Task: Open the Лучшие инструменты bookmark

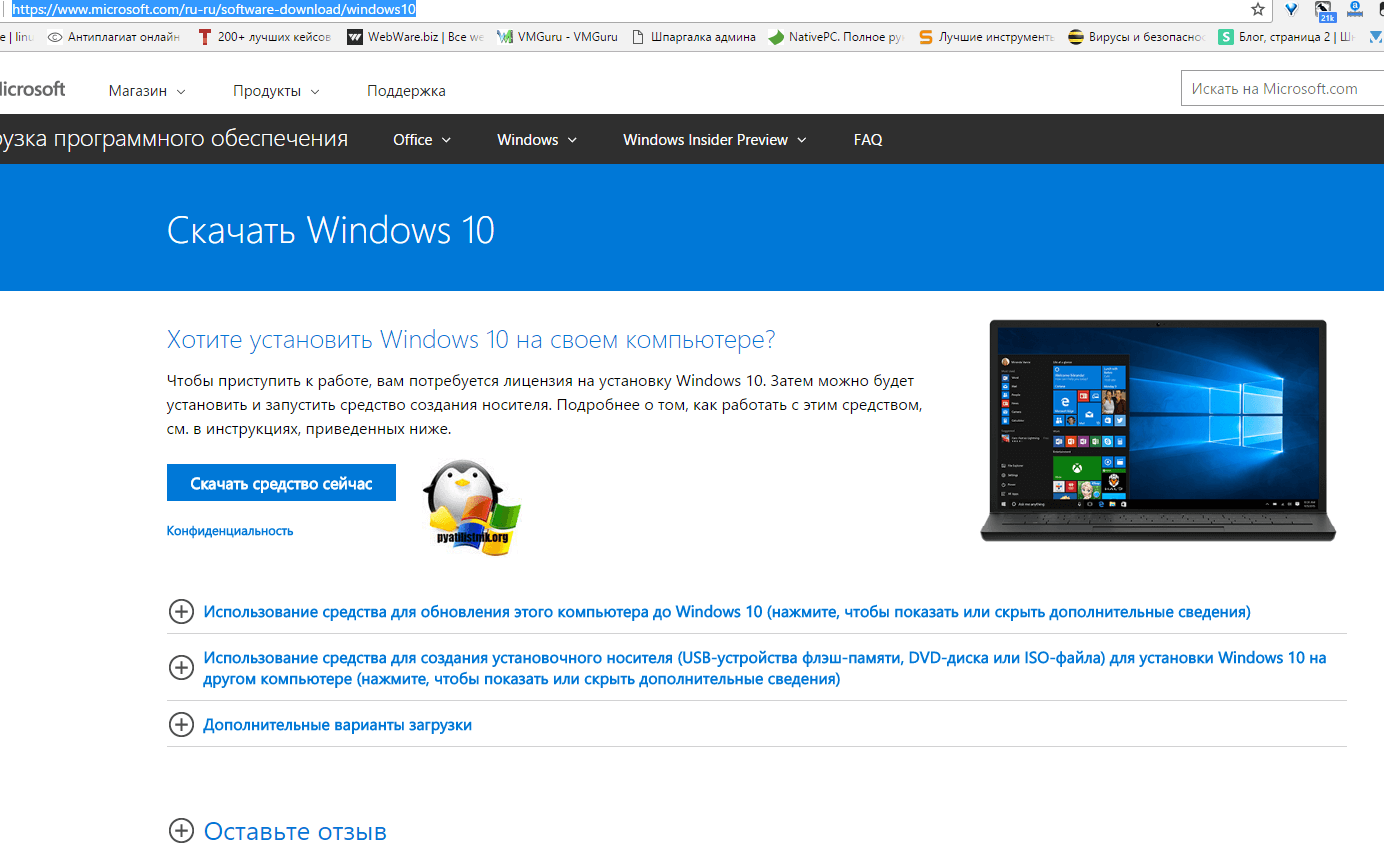Action: click(x=986, y=37)
